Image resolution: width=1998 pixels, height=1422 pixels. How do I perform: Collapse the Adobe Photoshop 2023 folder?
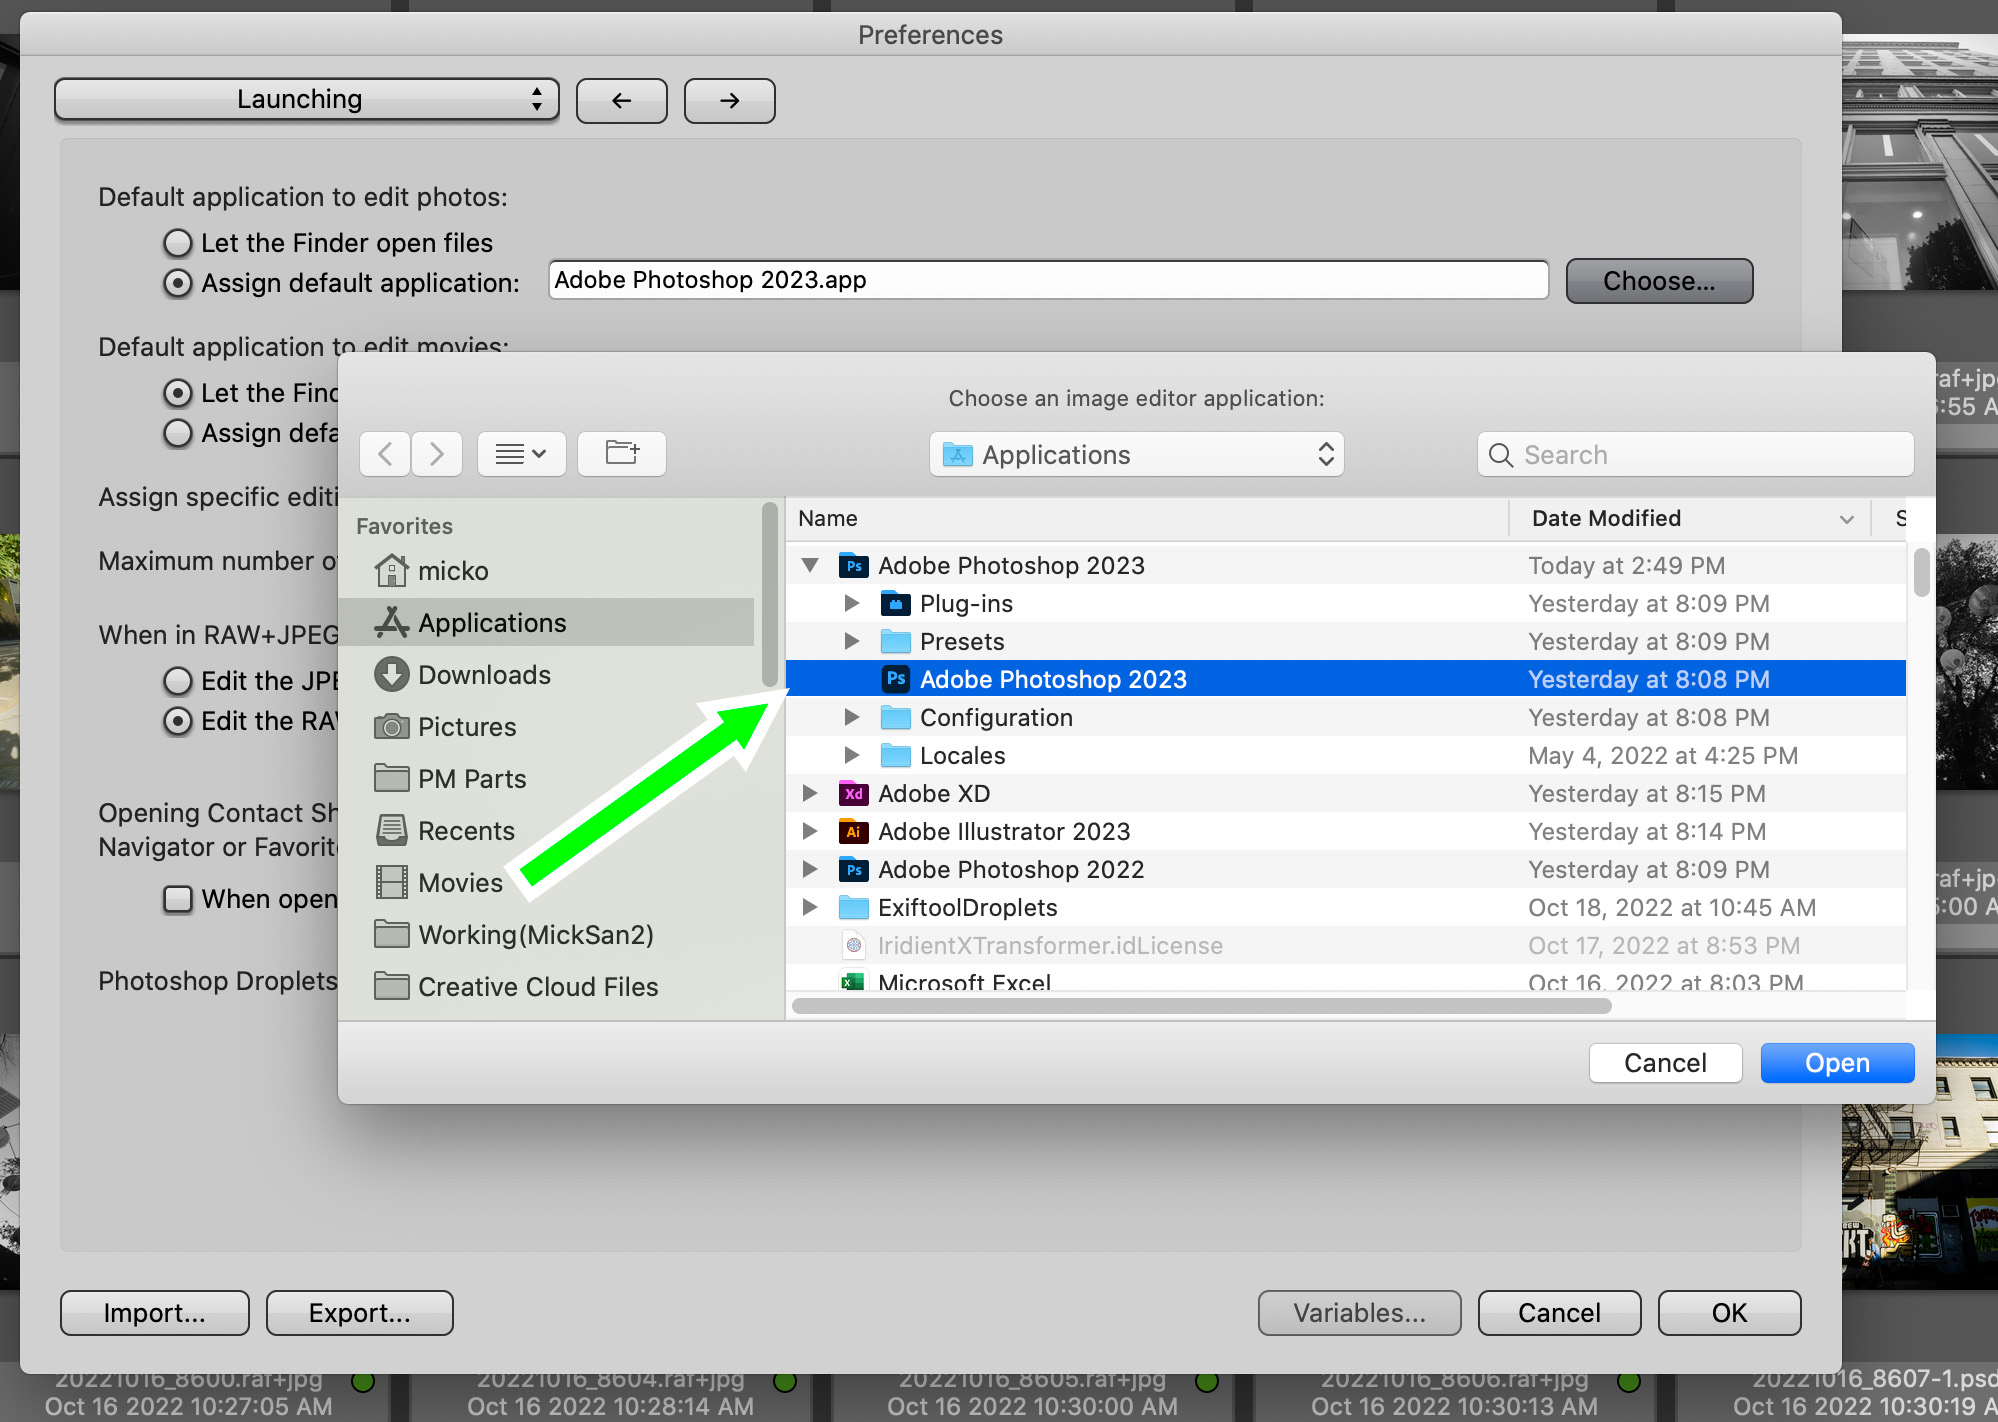(x=811, y=566)
